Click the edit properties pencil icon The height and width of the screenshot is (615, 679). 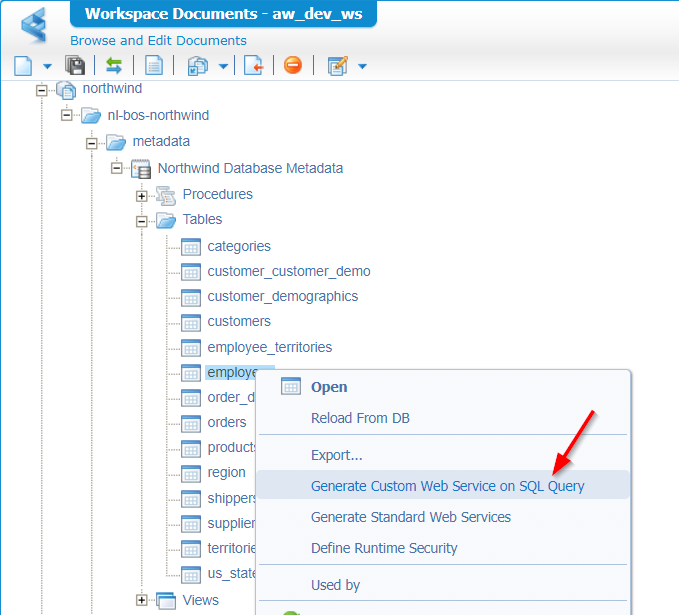click(338, 66)
